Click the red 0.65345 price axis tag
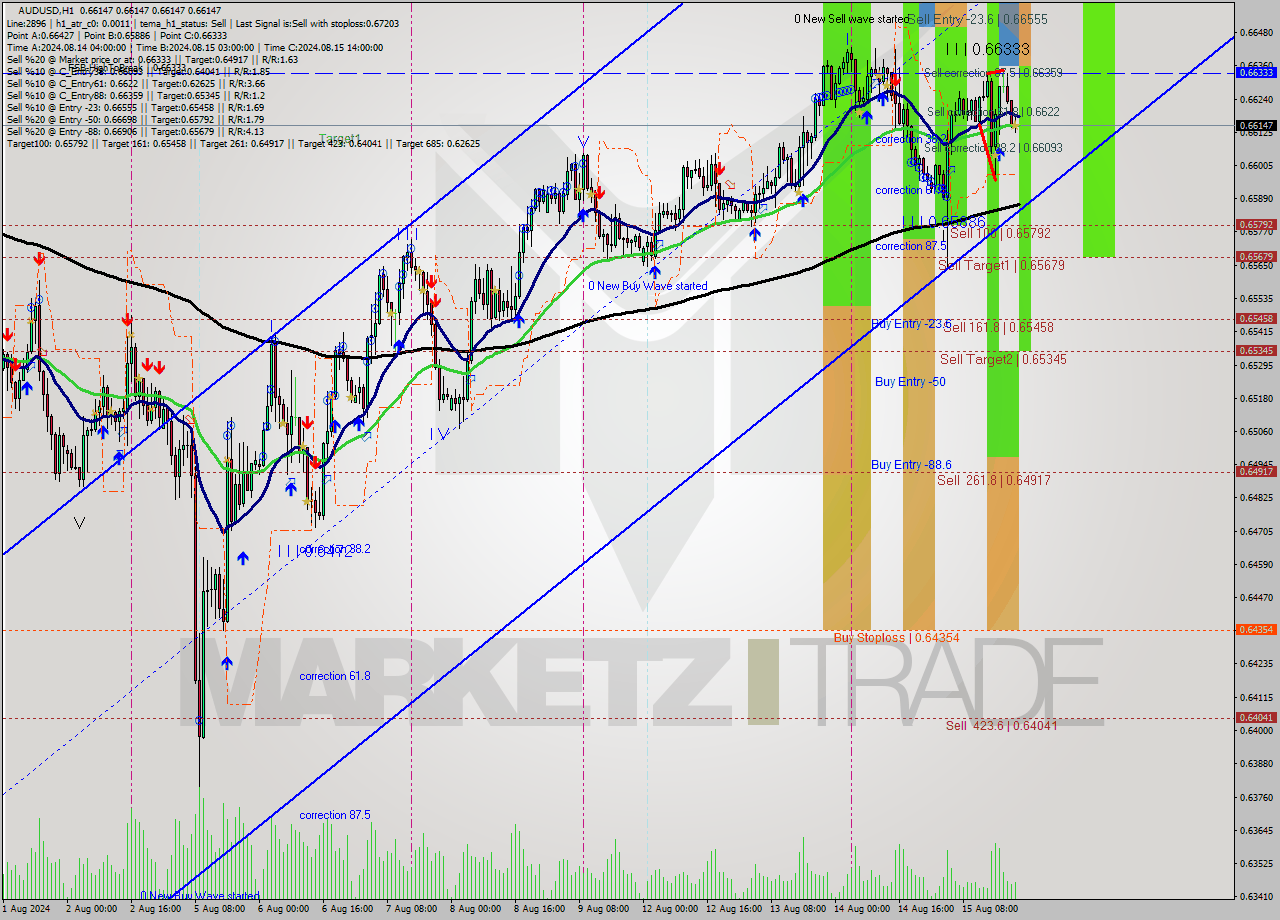The width and height of the screenshot is (1280, 920). tap(1256, 351)
